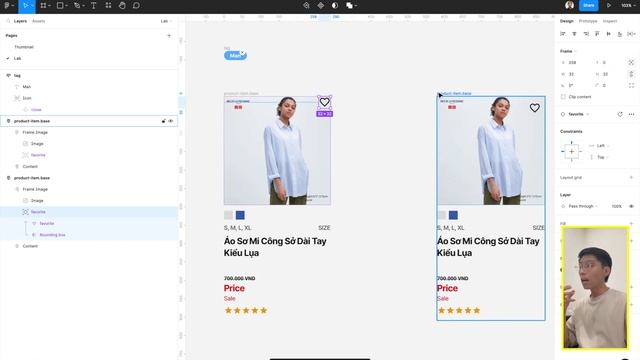Click the blue color swatch under right product
Image resolution: width=640 pixels, height=360 pixels.
[453, 215]
